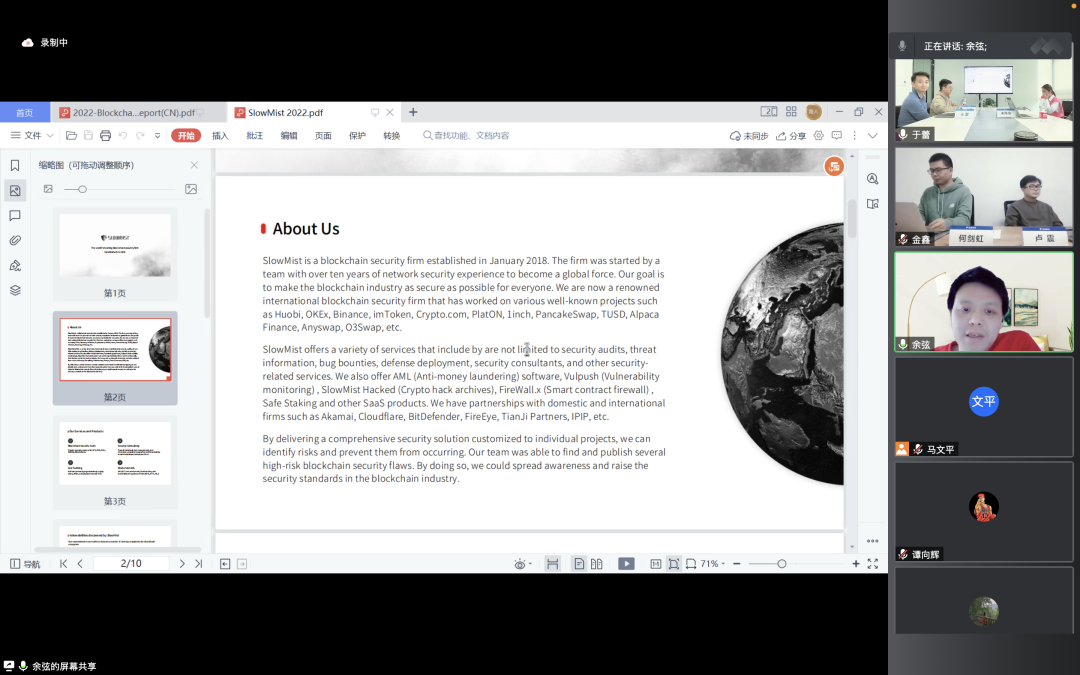The height and width of the screenshot is (675, 1080).
Task: Open the attachments paperclip icon
Action: click(x=14, y=240)
